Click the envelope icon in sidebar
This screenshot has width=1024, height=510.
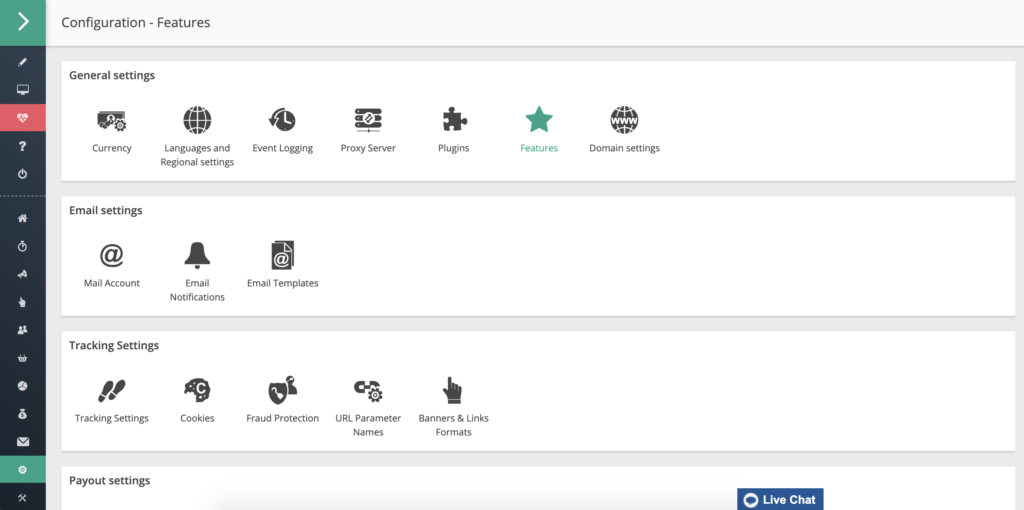coord(22,442)
